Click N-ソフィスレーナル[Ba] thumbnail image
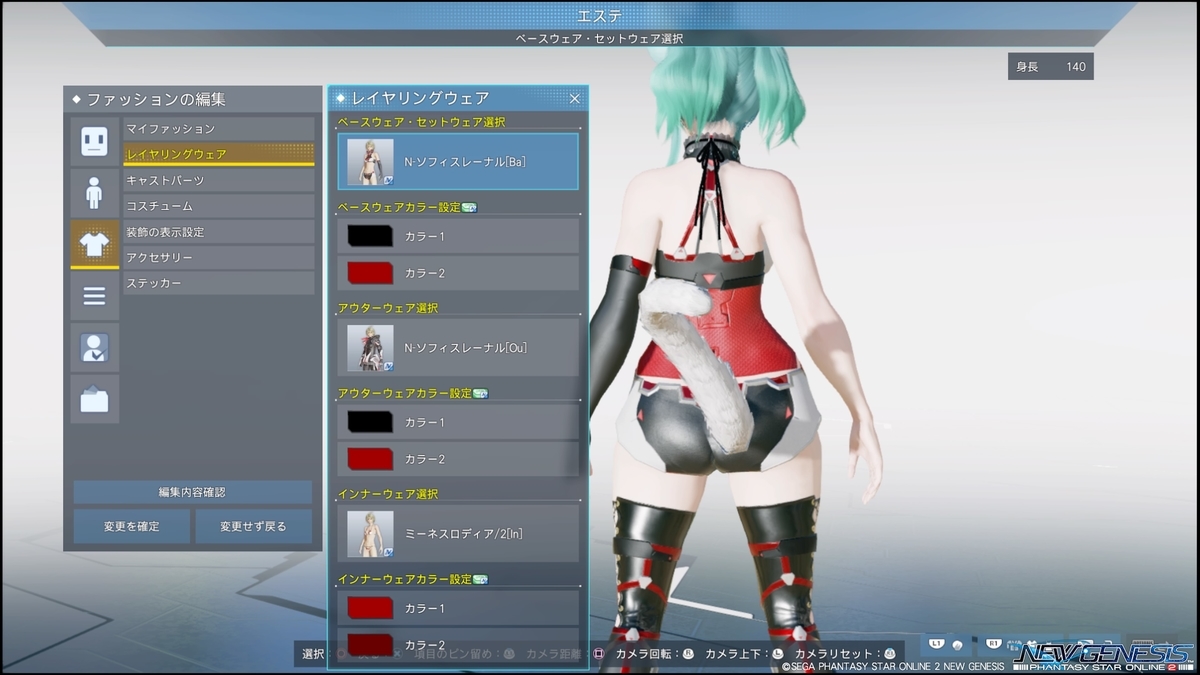The image size is (1200, 675). coord(370,162)
